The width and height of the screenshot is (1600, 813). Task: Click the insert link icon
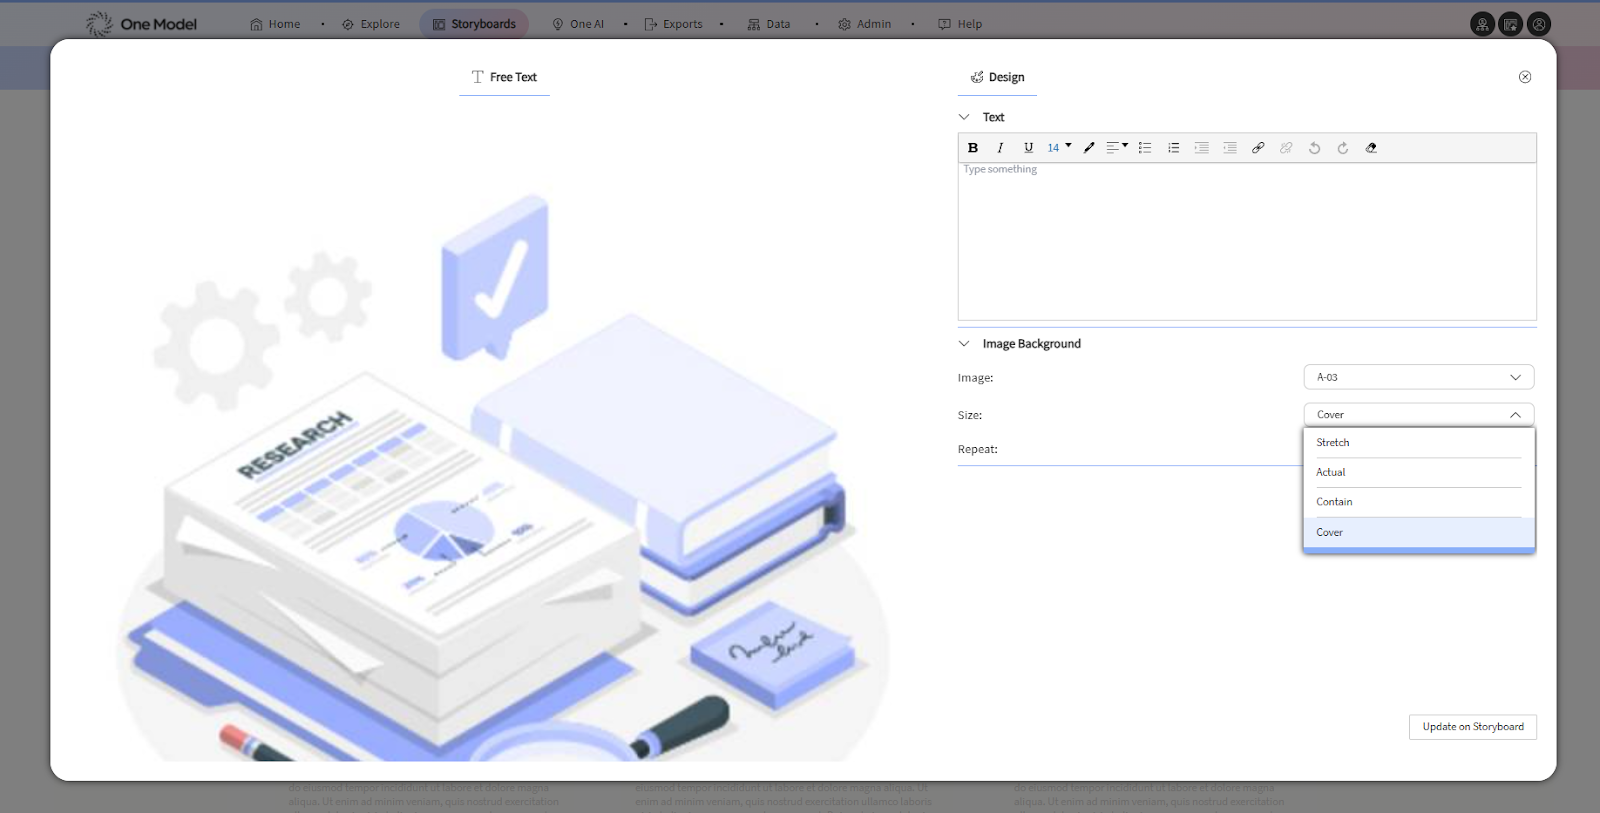[1258, 148]
